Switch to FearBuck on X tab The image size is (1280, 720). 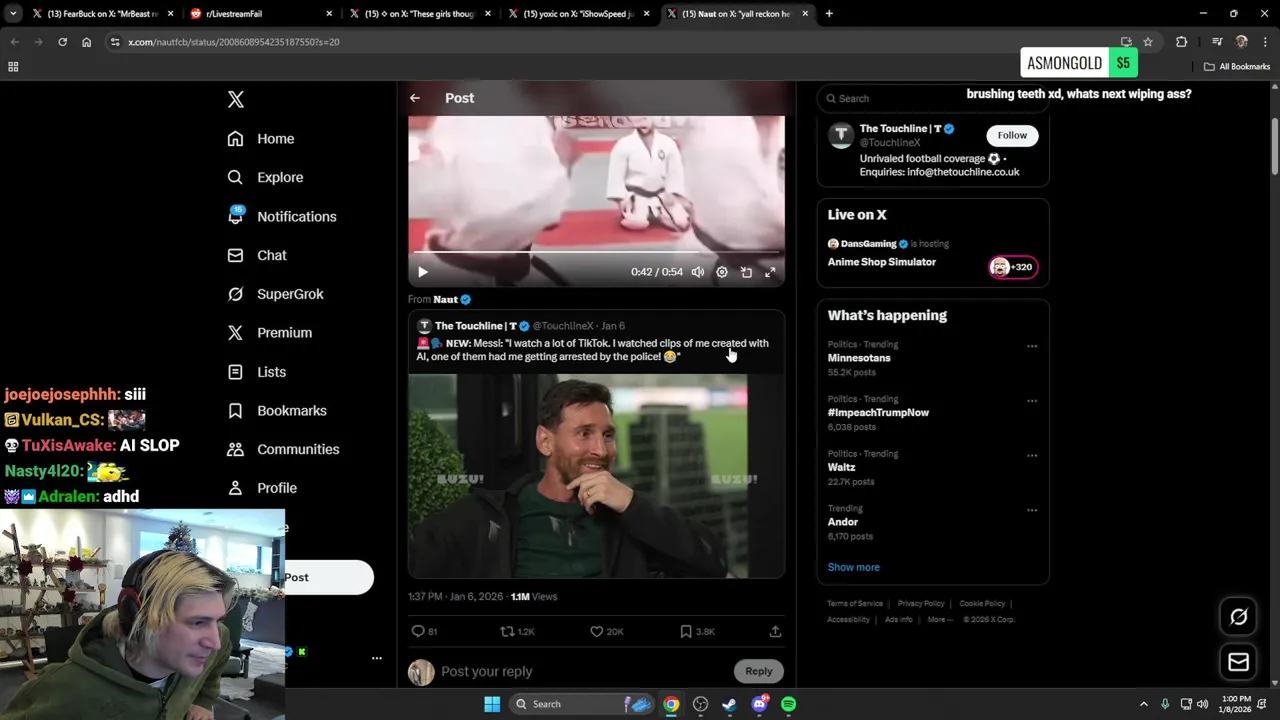[x=103, y=14]
